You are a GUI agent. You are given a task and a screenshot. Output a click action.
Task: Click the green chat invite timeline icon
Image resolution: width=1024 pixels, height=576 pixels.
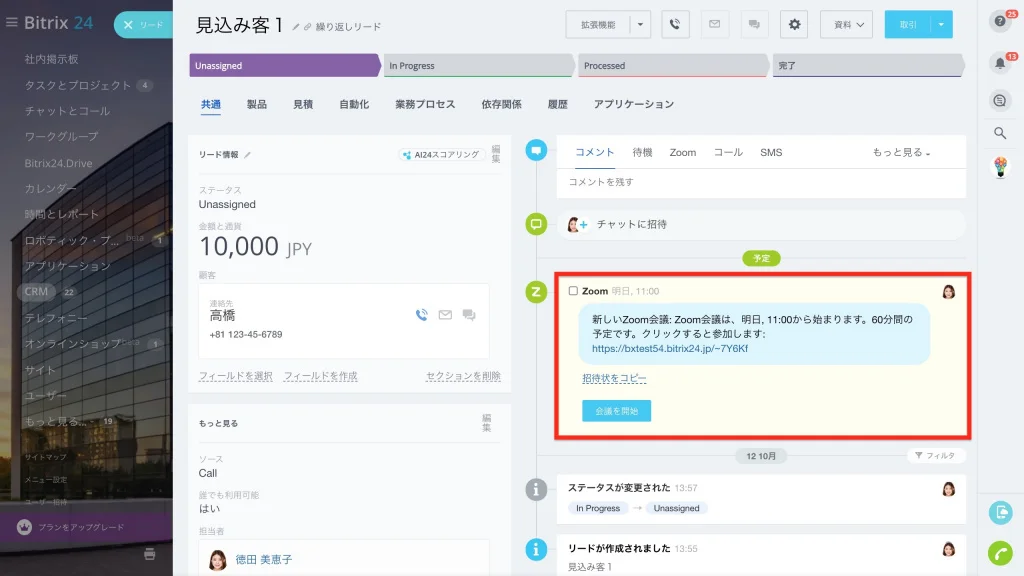coord(536,224)
